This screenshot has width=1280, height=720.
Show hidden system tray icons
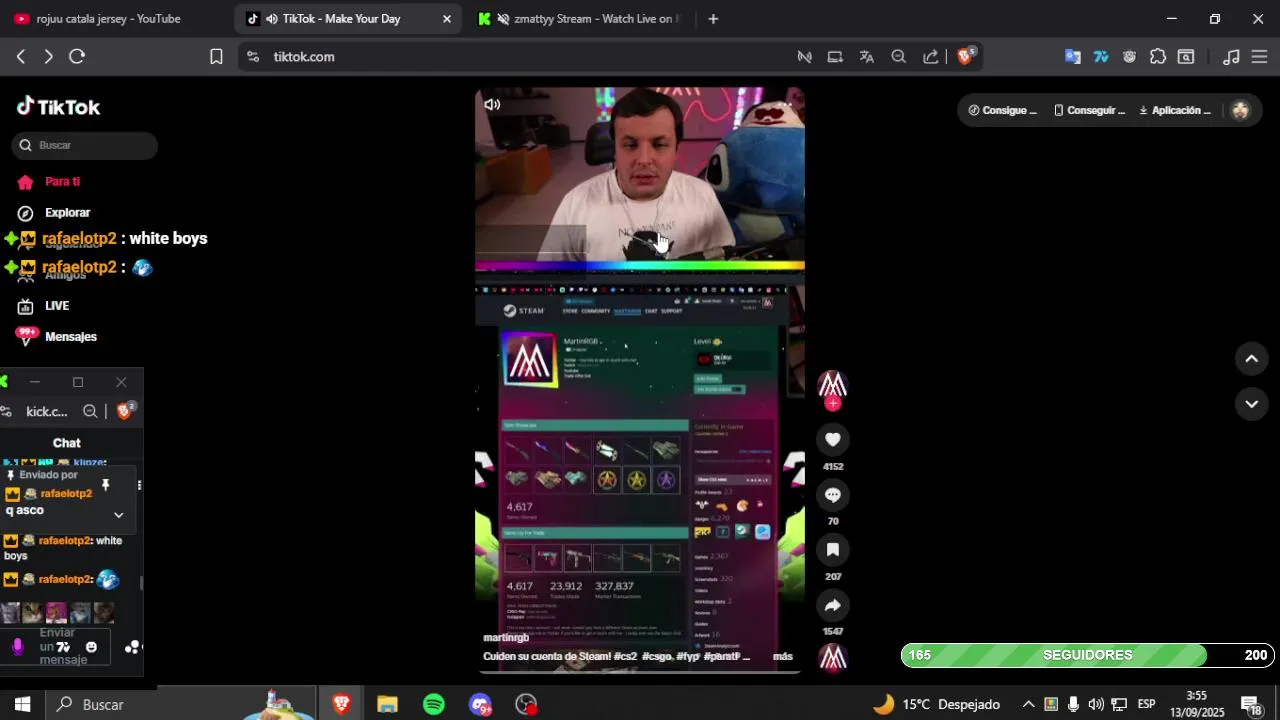[1028, 705]
